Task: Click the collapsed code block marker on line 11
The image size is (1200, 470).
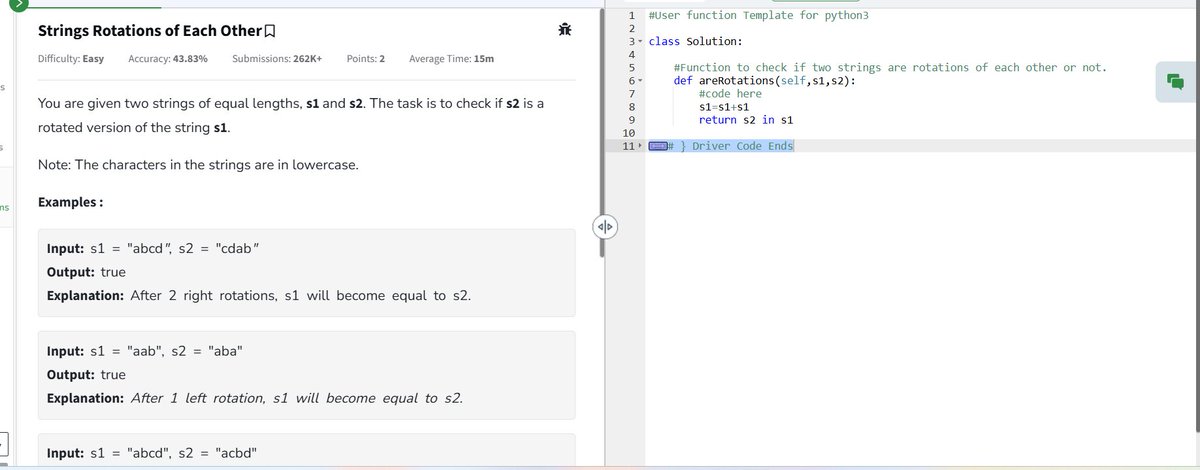Action: 658,147
